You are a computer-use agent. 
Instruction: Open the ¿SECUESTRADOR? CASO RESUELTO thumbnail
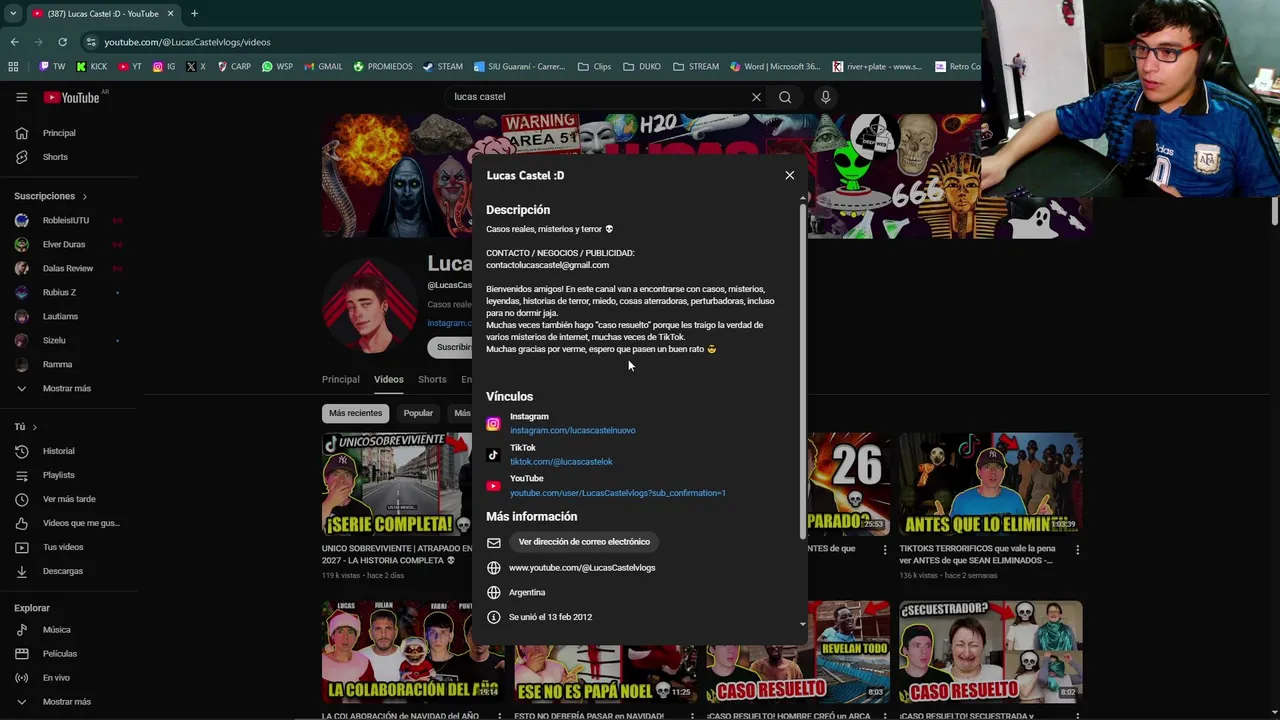click(x=990, y=652)
